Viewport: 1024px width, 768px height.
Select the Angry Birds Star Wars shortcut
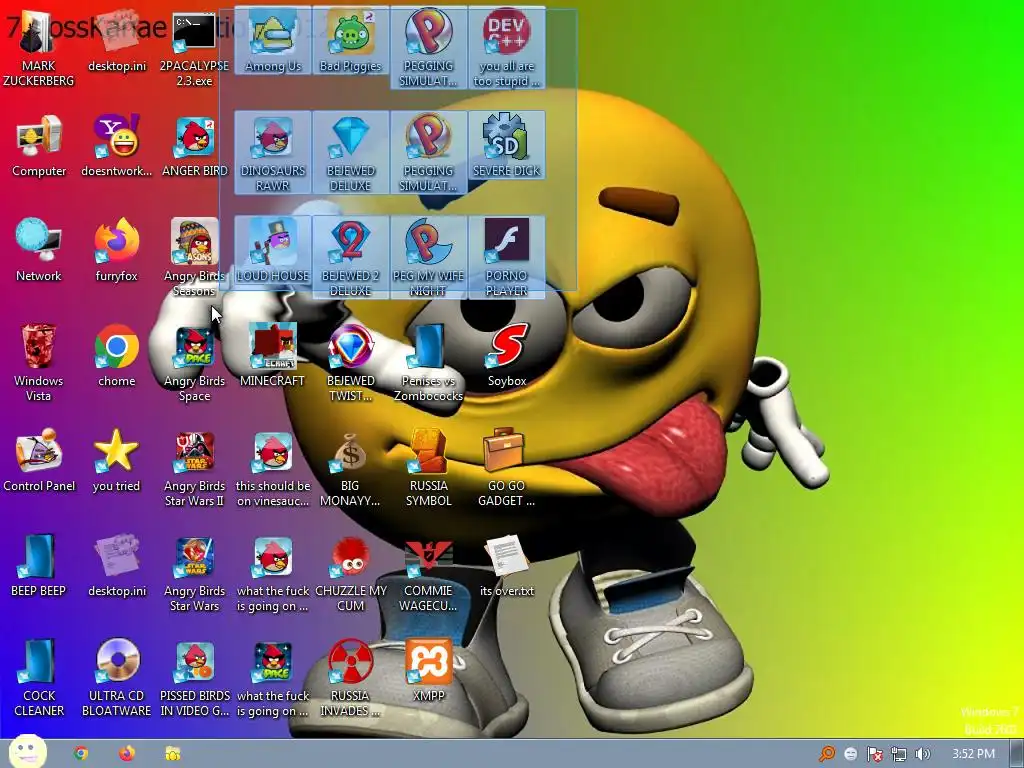(194, 573)
